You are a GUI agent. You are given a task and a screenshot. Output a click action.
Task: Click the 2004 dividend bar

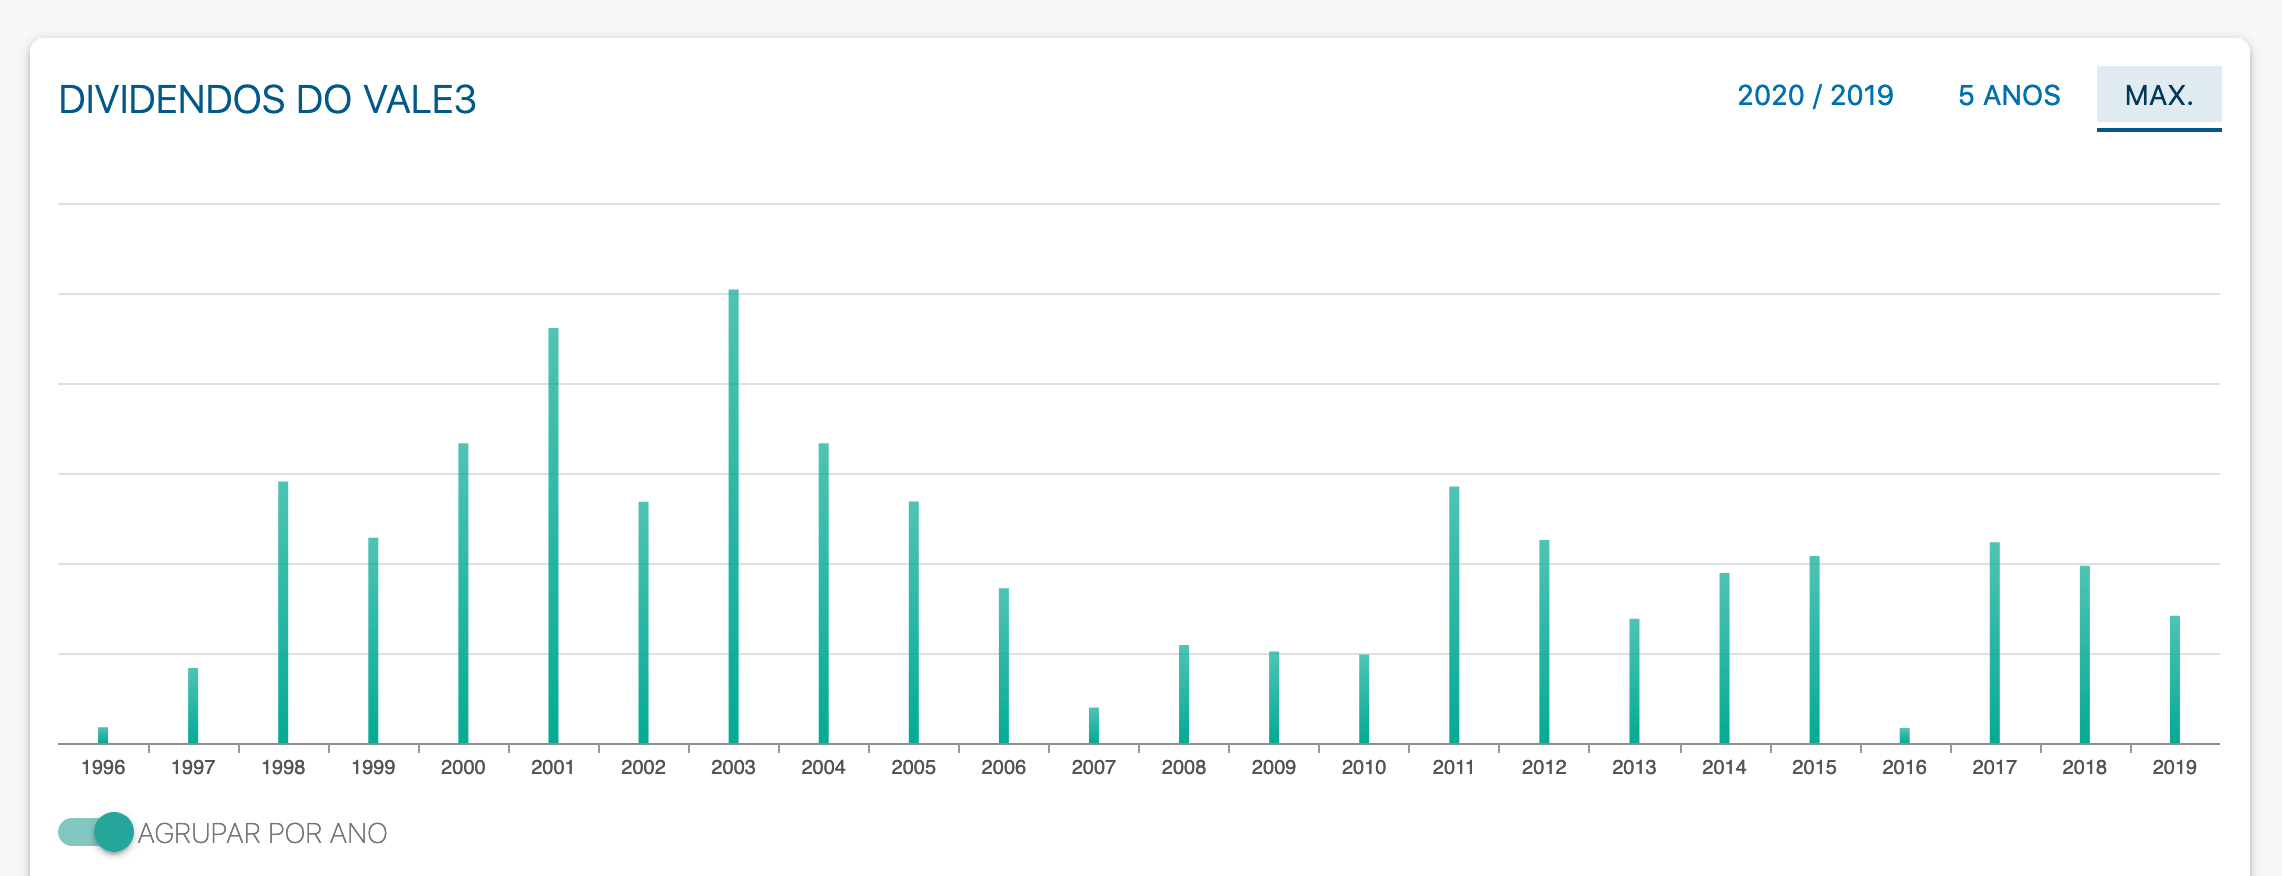tap(823, 594)
